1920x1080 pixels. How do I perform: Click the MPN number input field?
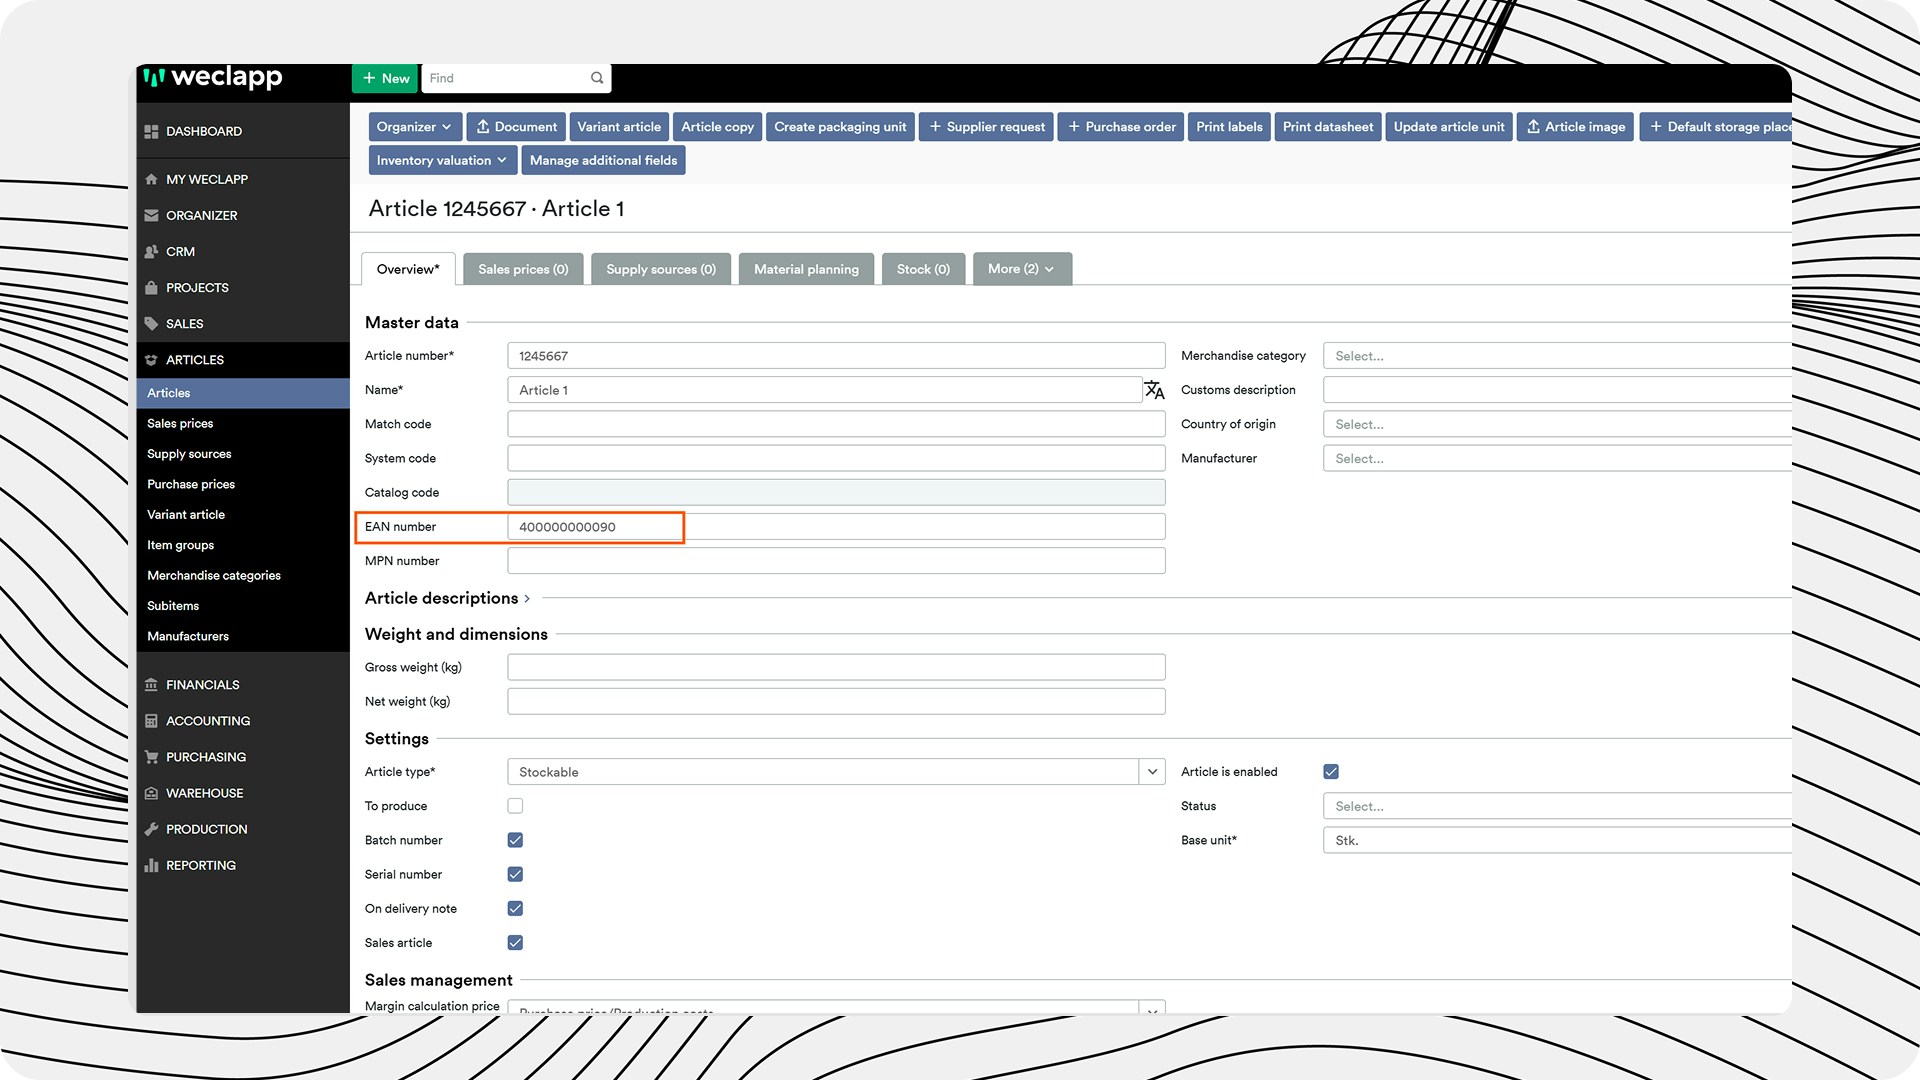pos(836,561)
